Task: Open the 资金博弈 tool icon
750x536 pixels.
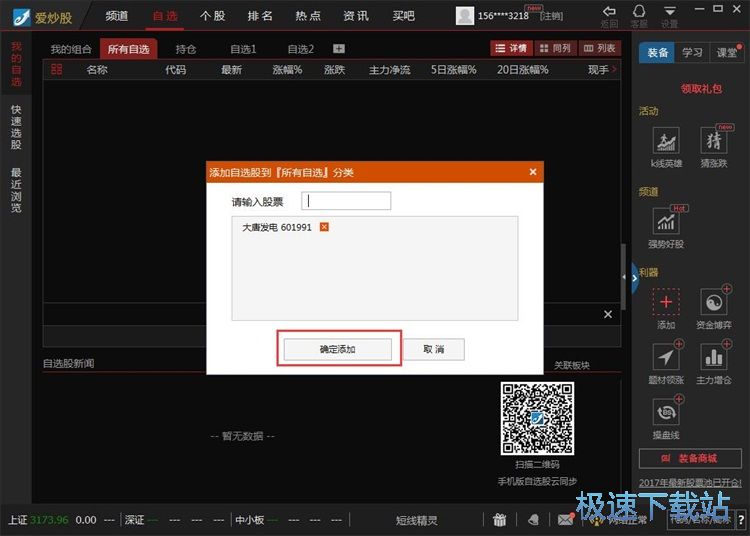Action: tap(714, 302)
